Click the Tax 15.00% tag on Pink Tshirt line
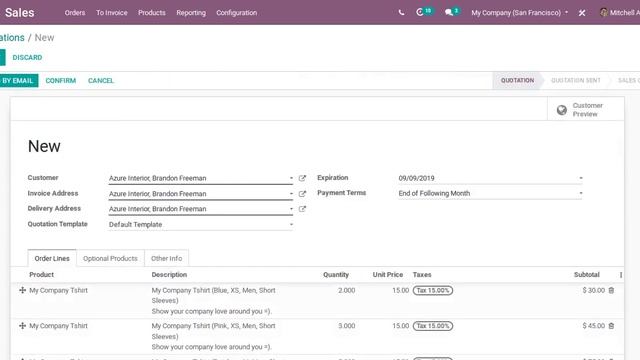This screenshot has width=640, height=360. click(433, 326)
